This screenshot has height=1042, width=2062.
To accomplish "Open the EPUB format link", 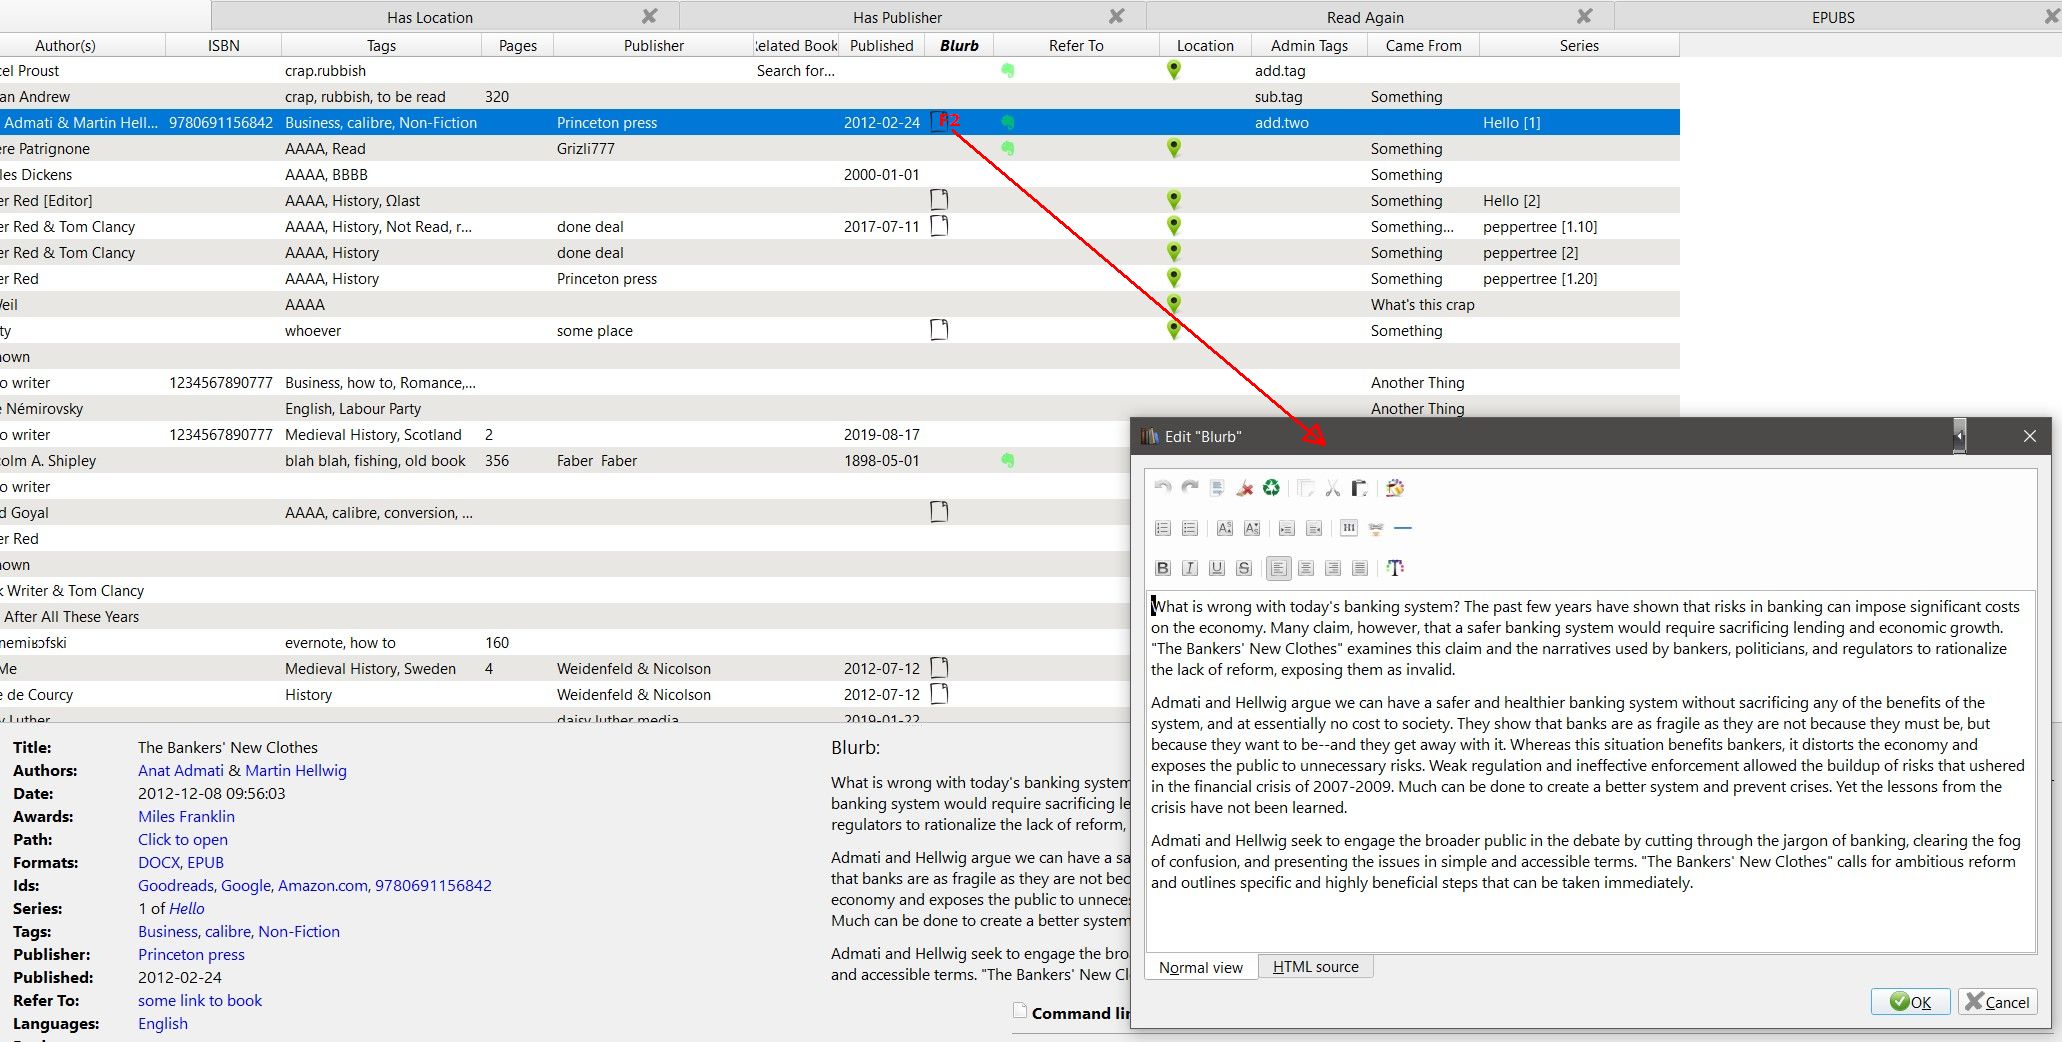I will pyautogui.click(x=206, y=862).
